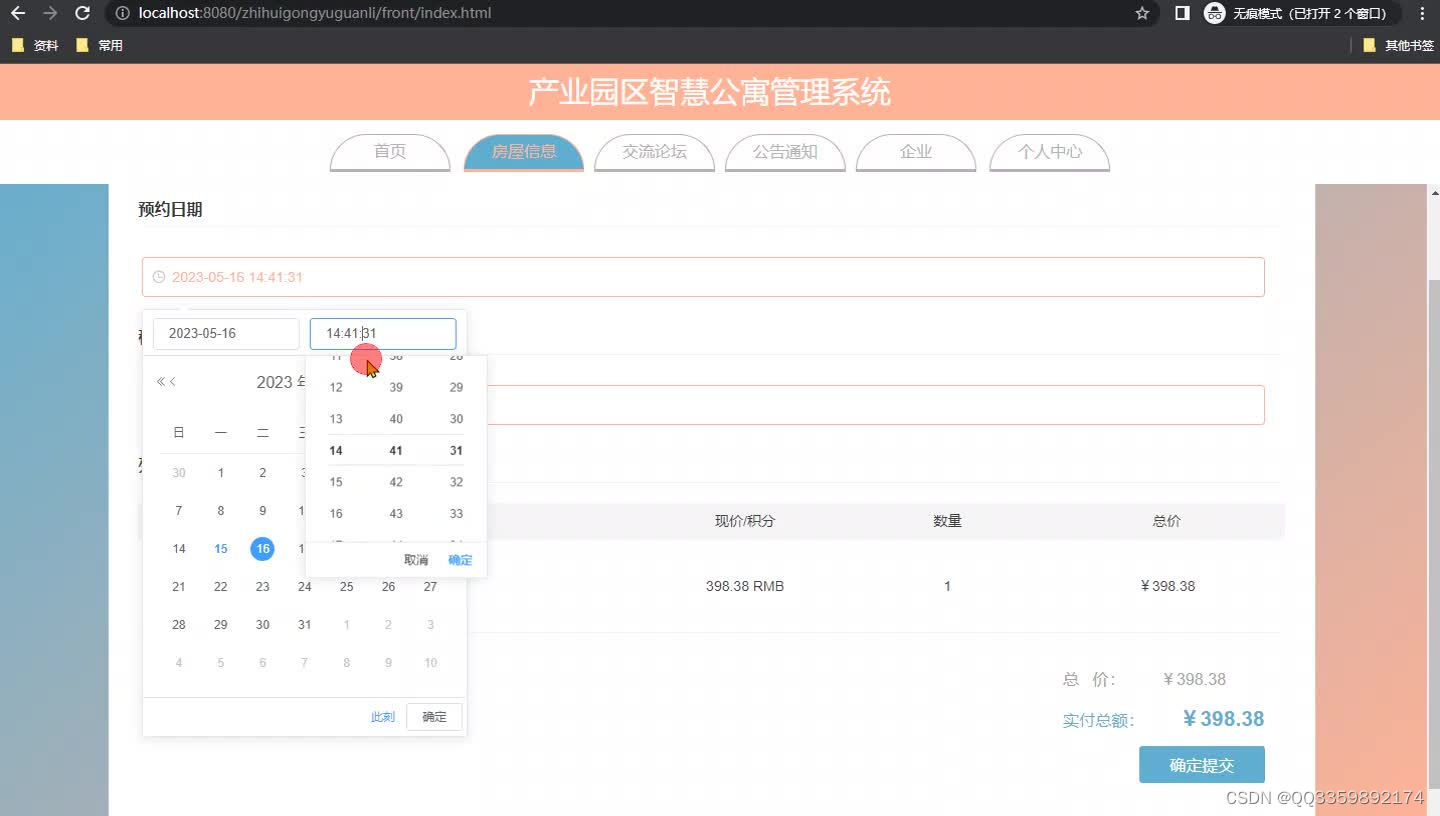Click the 398.38 RMB price cell
Image resolution: width=1440 pixels, height=816 pixels.
[x=745, y=586]
